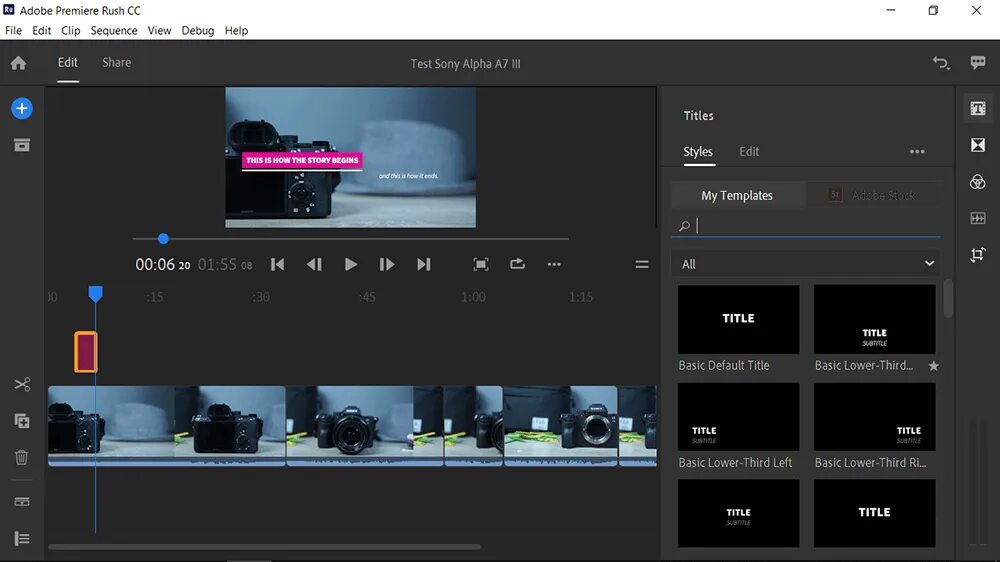The height and width of the screenshot is (562, 1000).
Task: Delete clip with trash icon
Action: point(22,457)
